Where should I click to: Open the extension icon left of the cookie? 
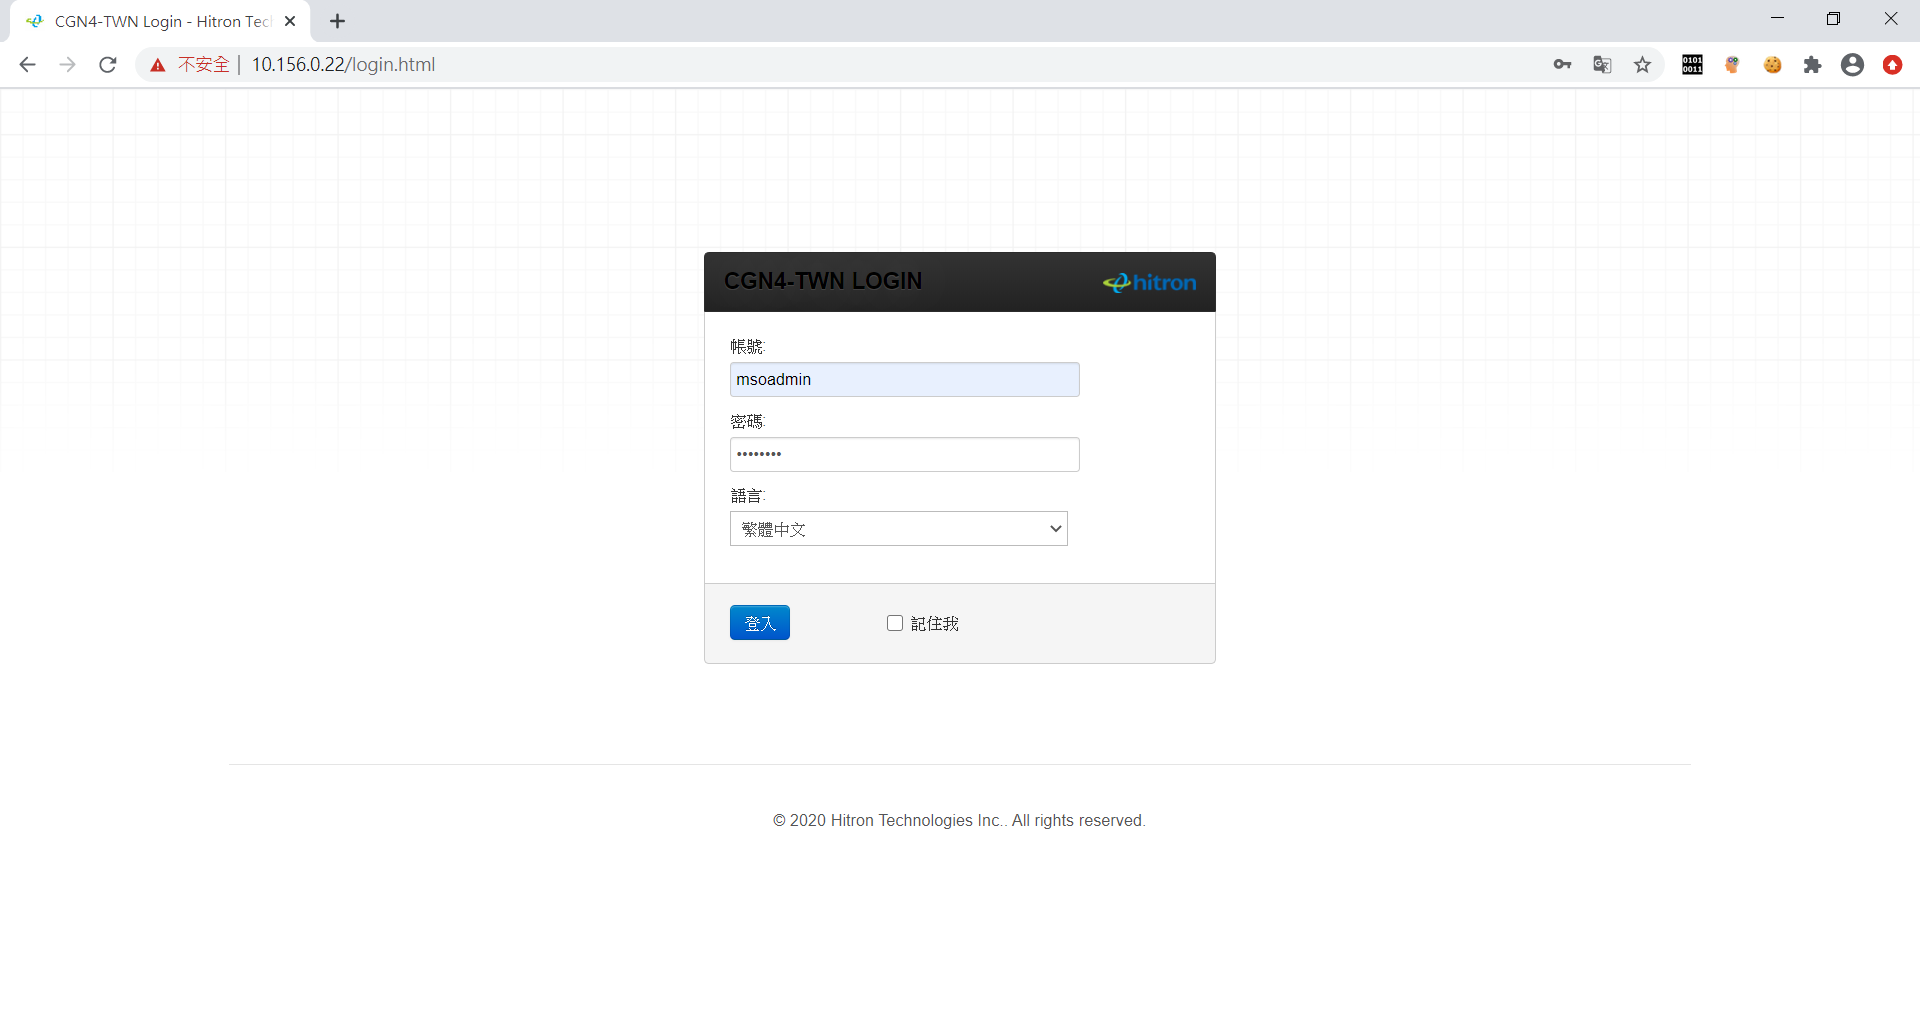1732,65
